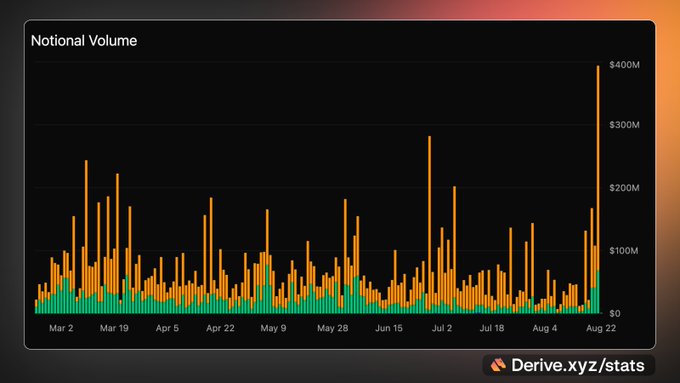The image size is (680, 383).
Task: Click the tallest bar near $400M
Action: pyautogui.click(x=598, y=189)
